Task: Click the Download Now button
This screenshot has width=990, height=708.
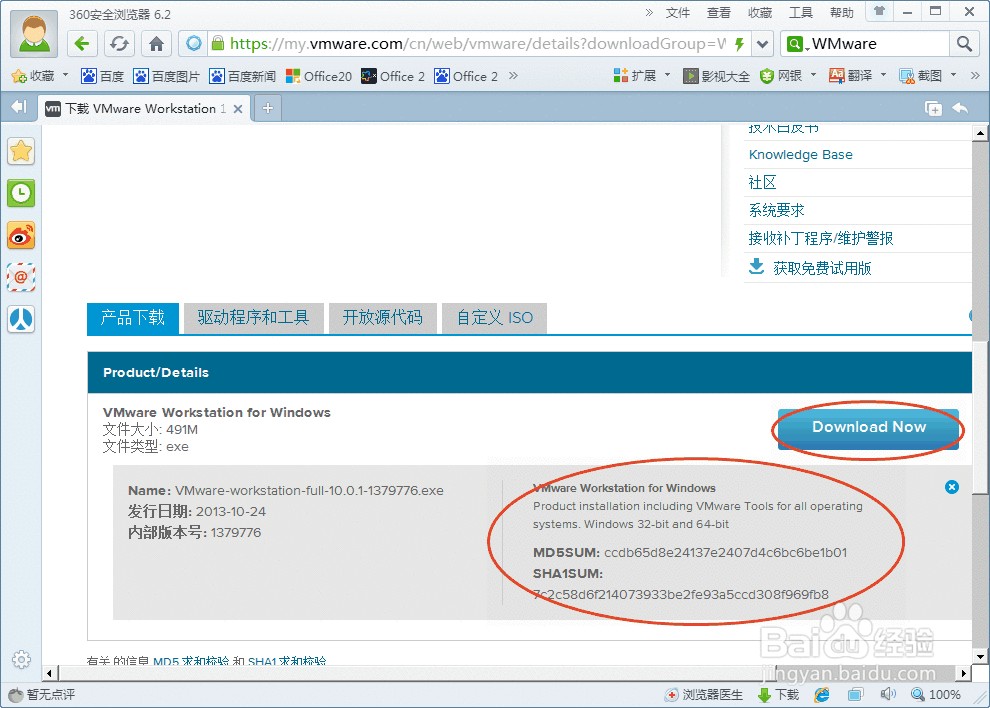Action: [x=866, y=427]
